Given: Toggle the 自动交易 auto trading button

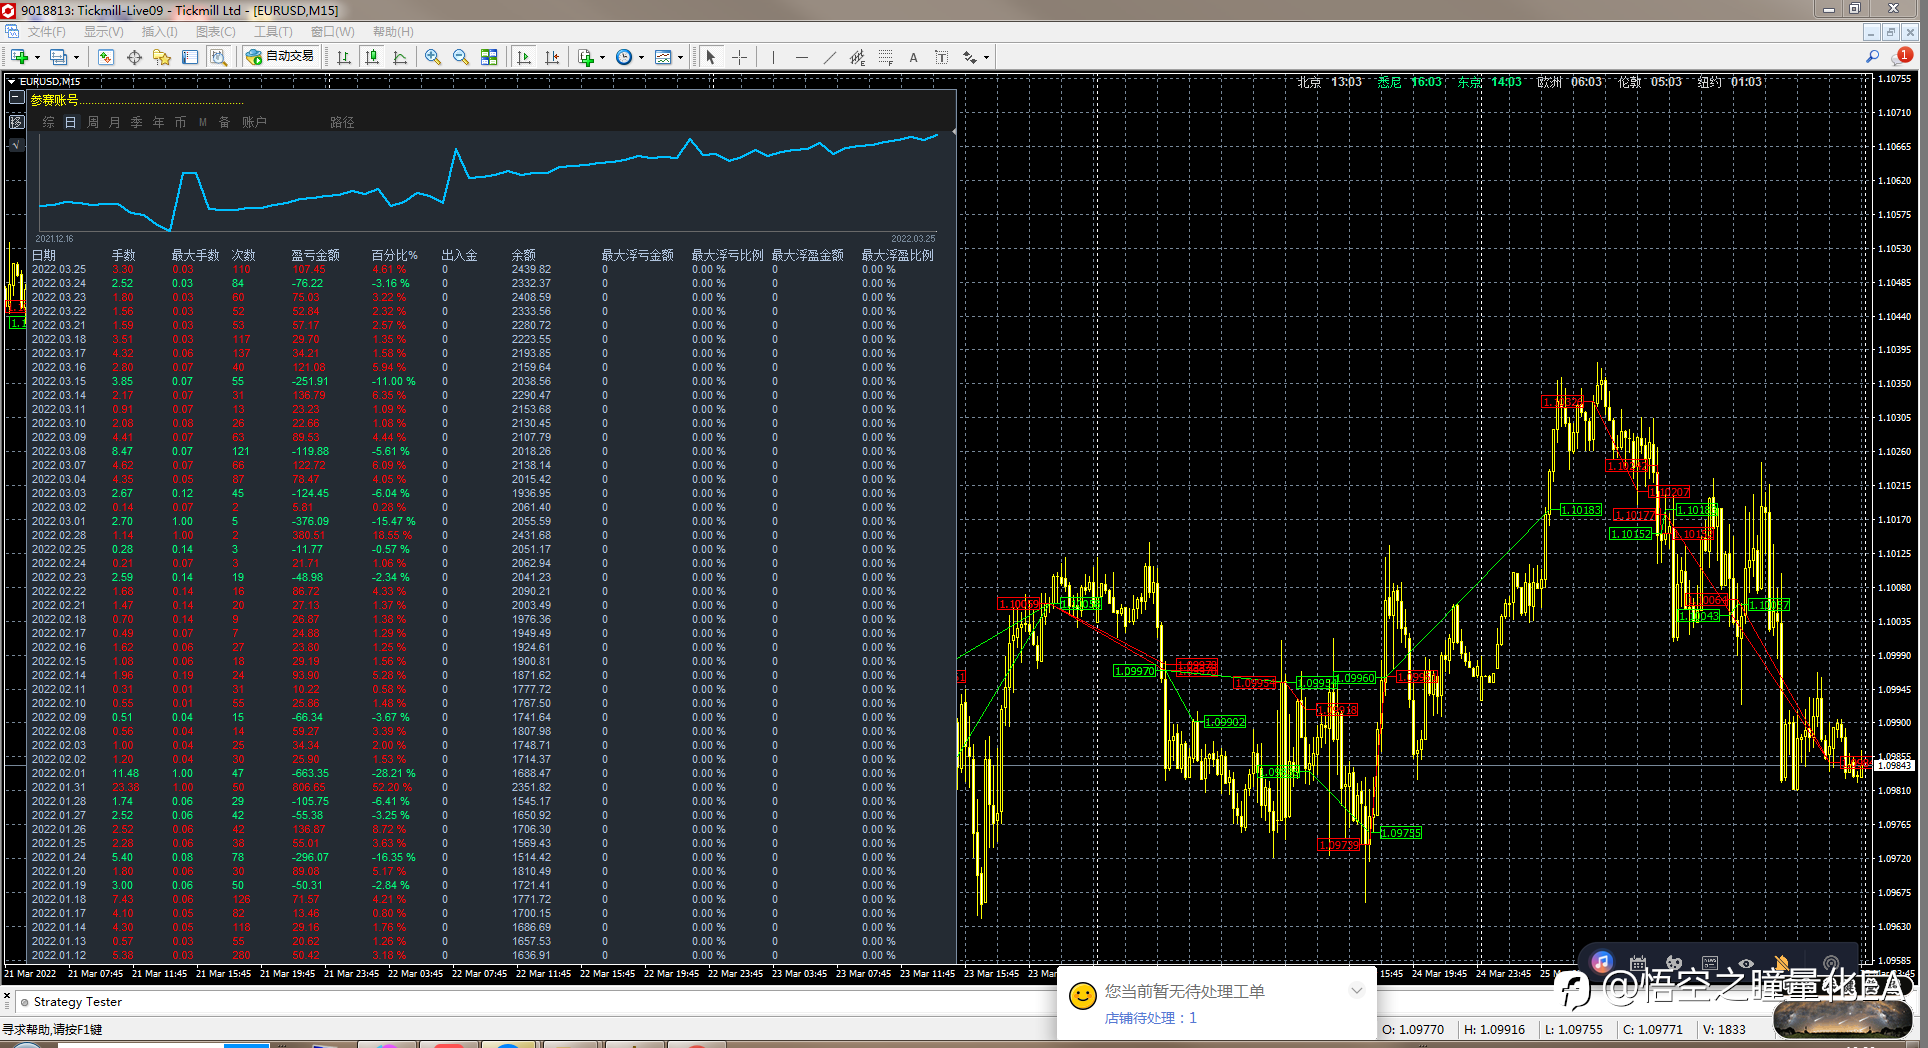Looking at the screenshot, I should click(x=280, y=57).
